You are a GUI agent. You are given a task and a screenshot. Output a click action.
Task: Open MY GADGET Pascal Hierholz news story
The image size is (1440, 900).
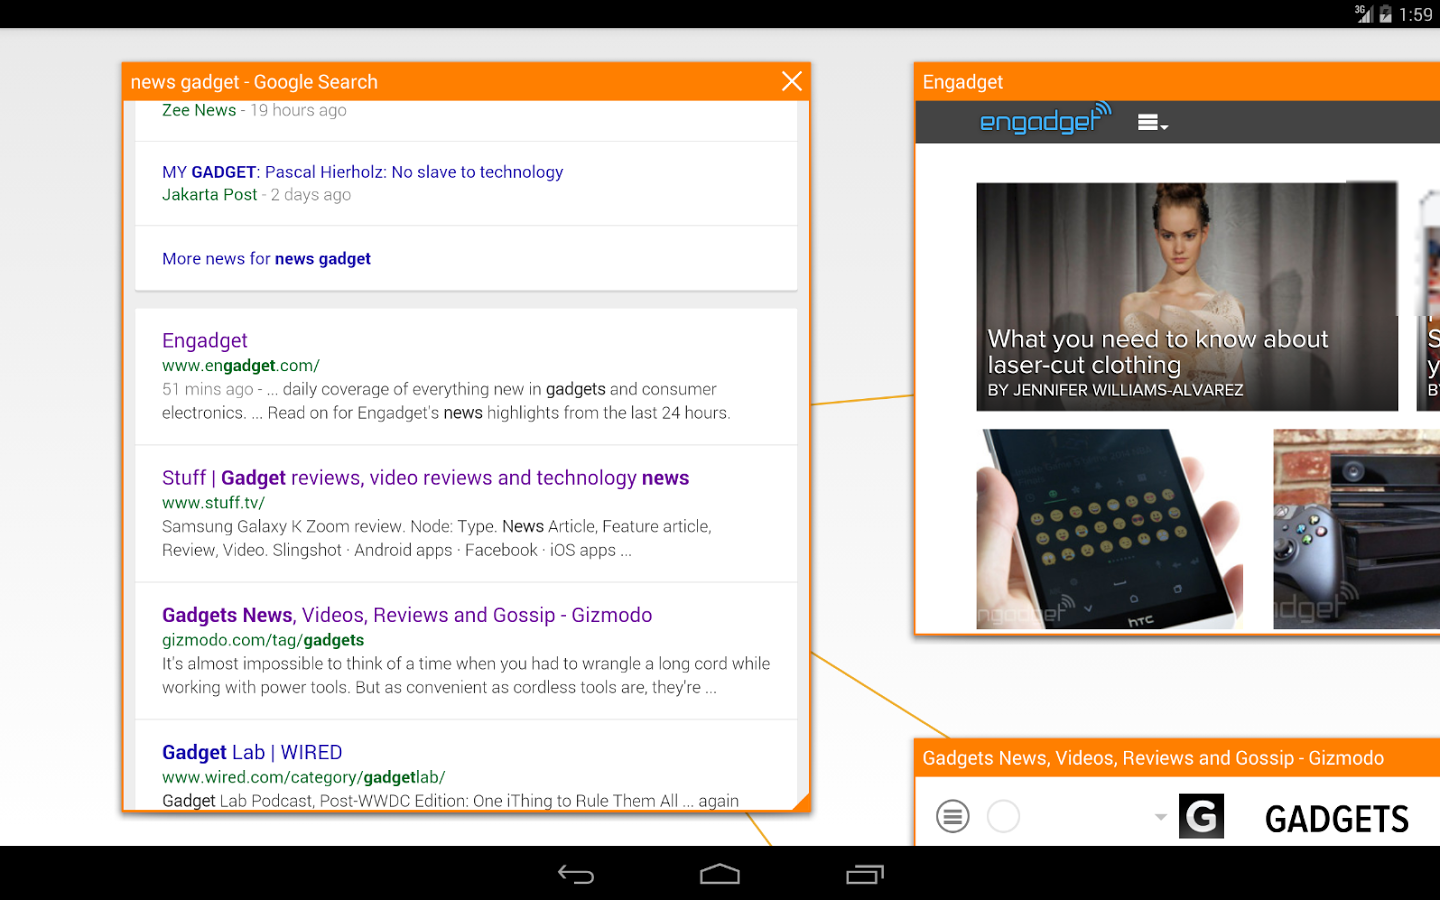tap(362, 172)
